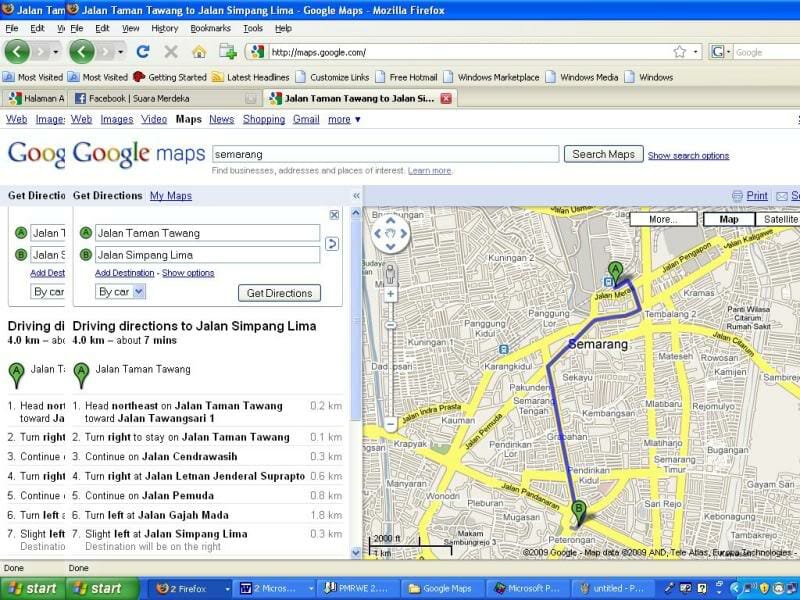Open the More... map layers button
The image size is (800, 600).
[663, 219]
